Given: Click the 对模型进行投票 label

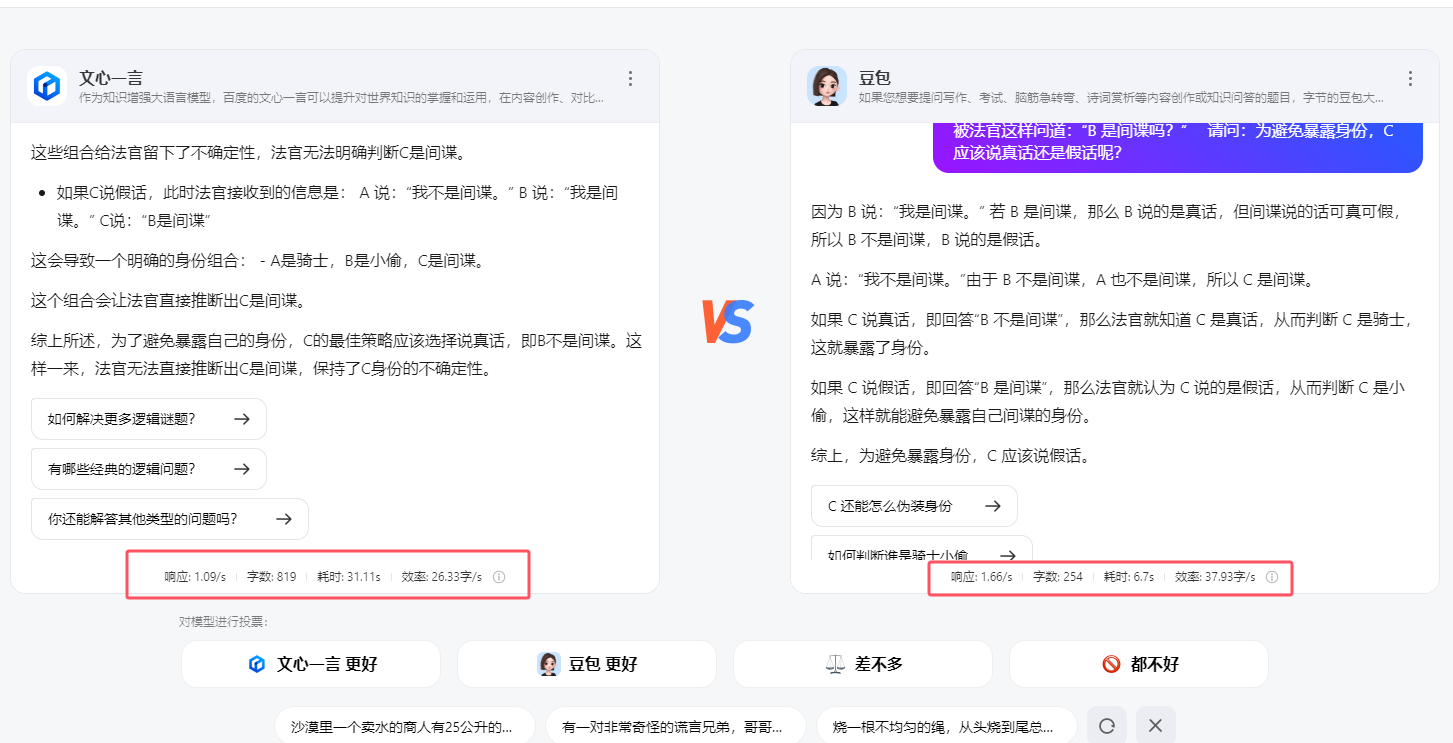Looking at the screenshot, I should tap(223, 622).
